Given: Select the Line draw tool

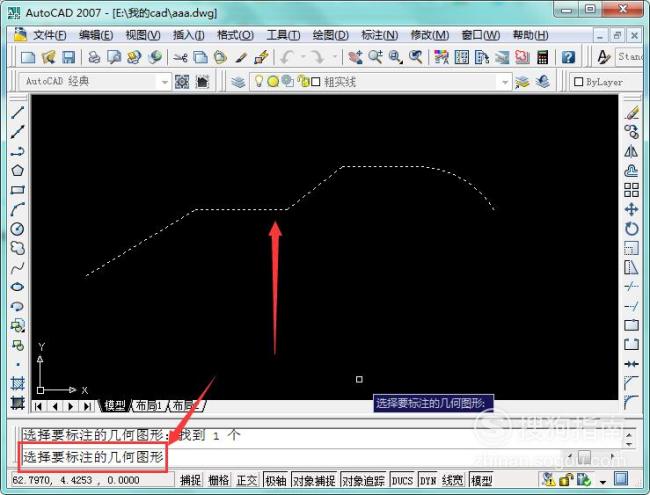Looking at the screenshot, I should [17, 112].
